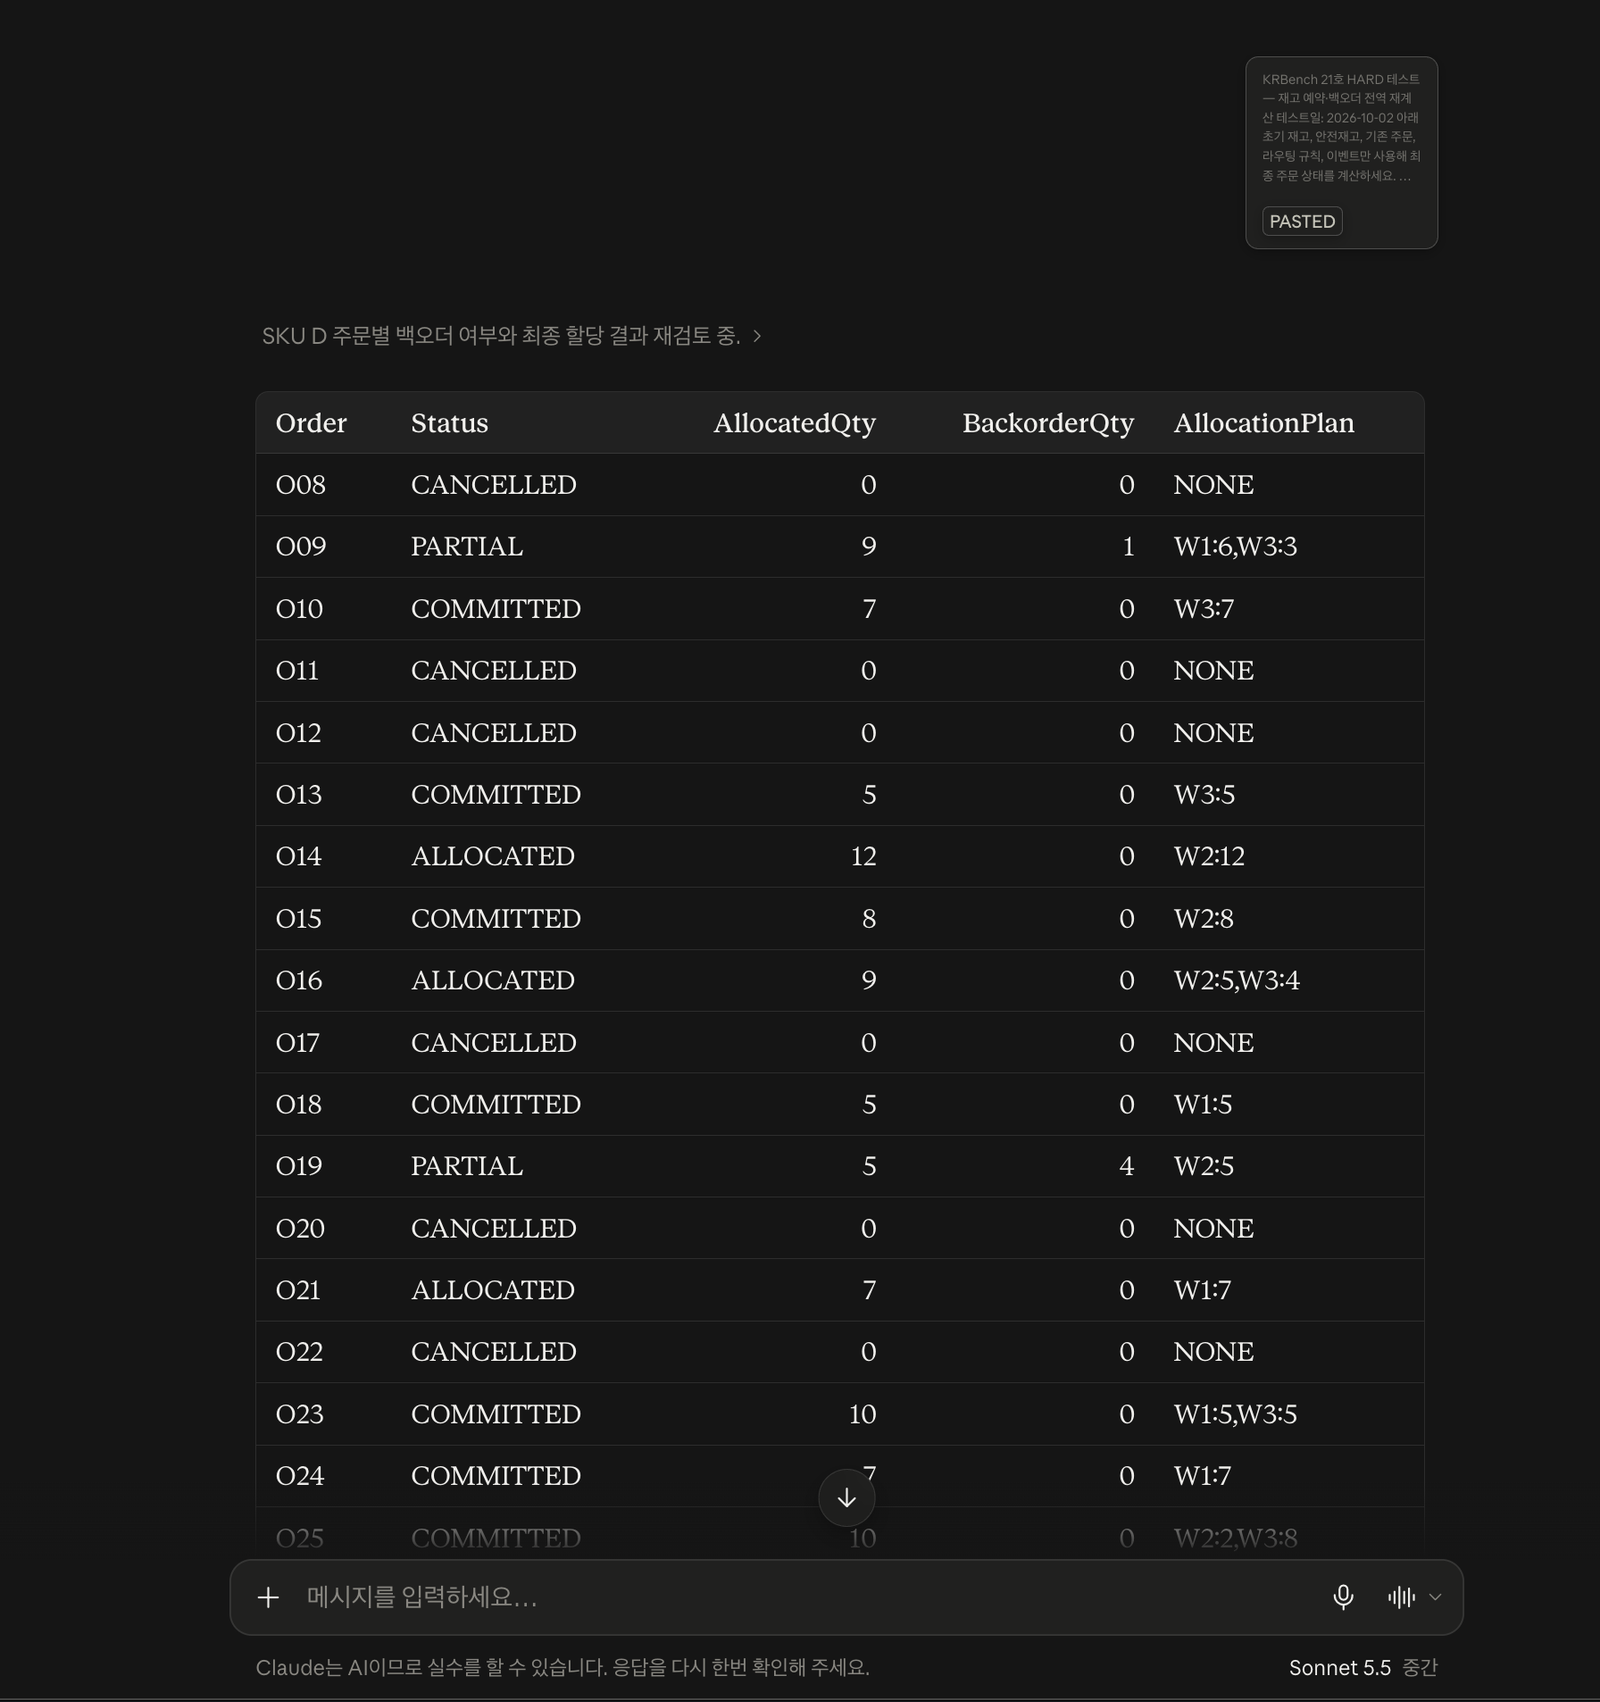Image resolution: width=1600 pixels, height=1702 pixels.
Task: Select the O08 order cell
Action: click(x=301, y=485)
